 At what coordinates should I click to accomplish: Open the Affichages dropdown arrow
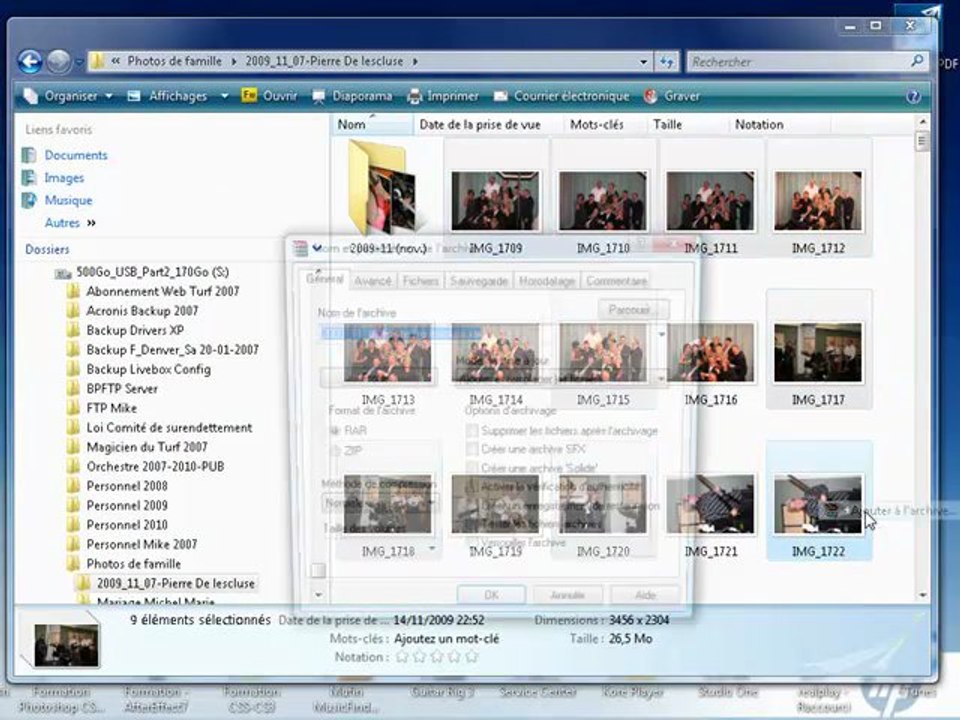click(224, 97)
